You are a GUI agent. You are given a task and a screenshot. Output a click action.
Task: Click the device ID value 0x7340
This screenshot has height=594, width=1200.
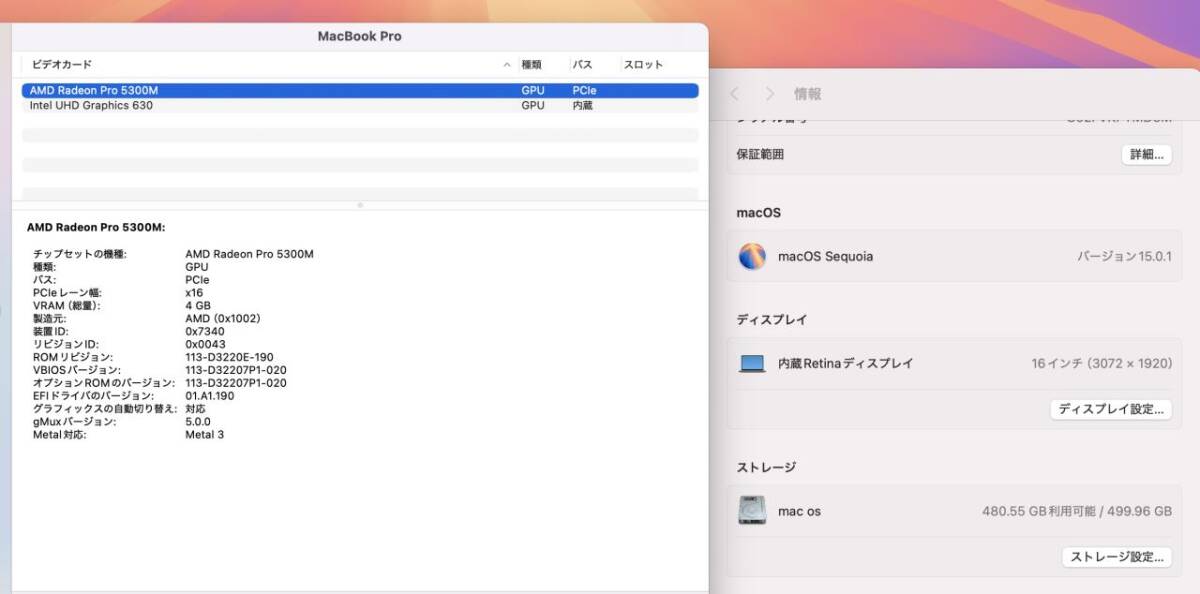205,331
